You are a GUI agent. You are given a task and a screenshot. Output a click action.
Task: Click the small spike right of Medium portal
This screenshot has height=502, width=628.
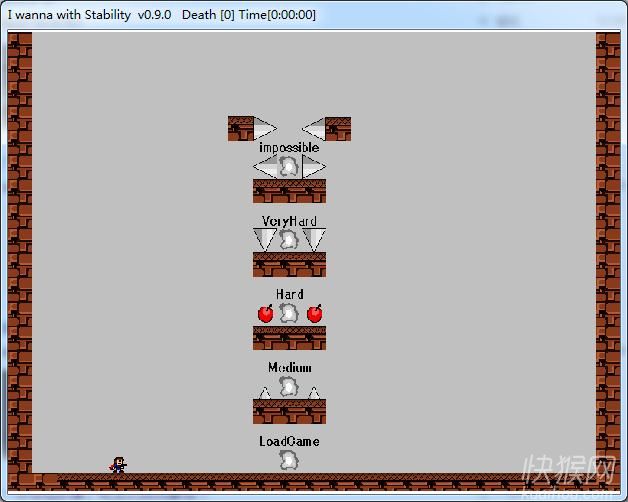tap(314, 393)
